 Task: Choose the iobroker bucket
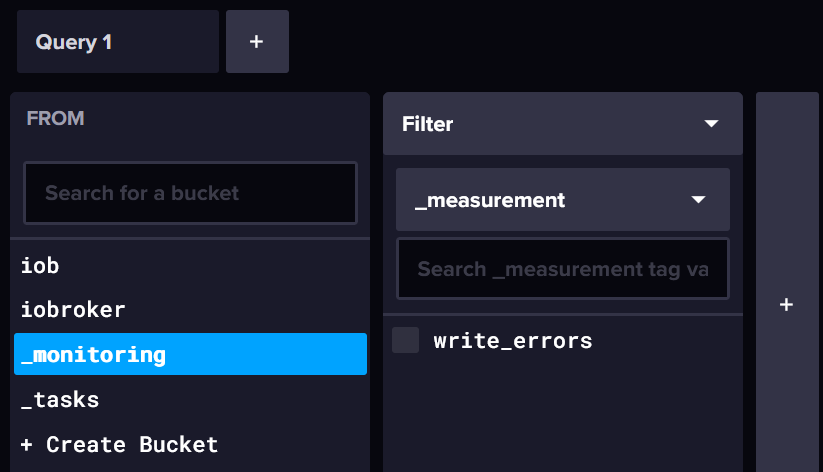tap(190, 310)
